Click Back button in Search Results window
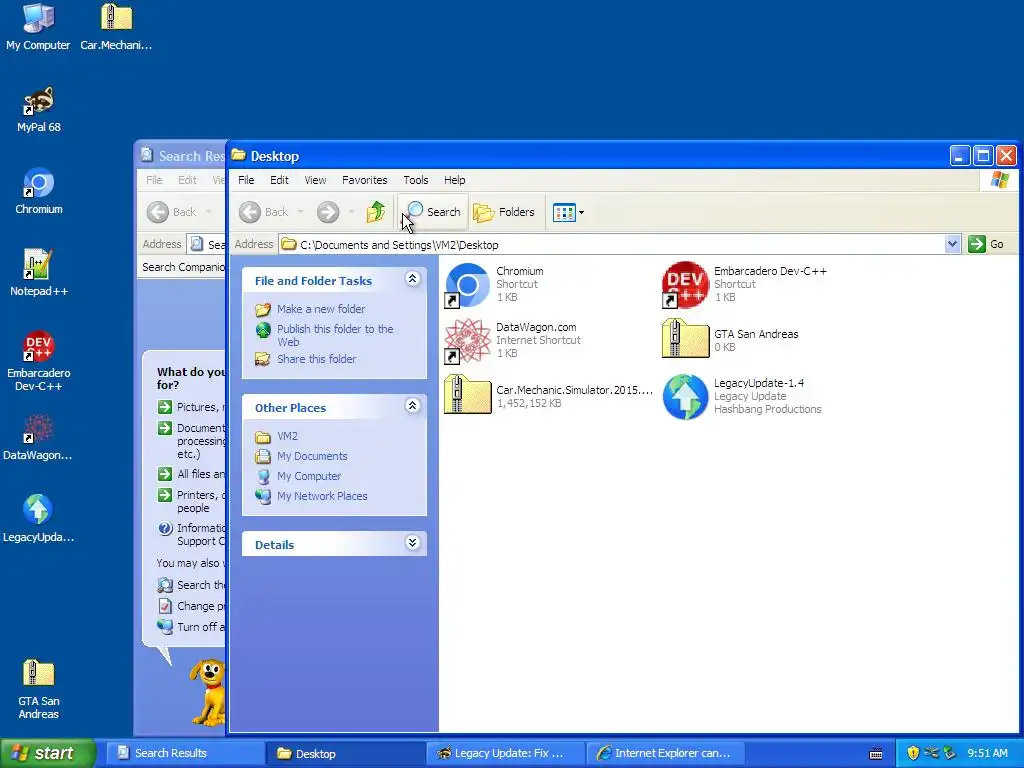The height and width of the screenshot is (768, 1024). click(x=172, y=212)
